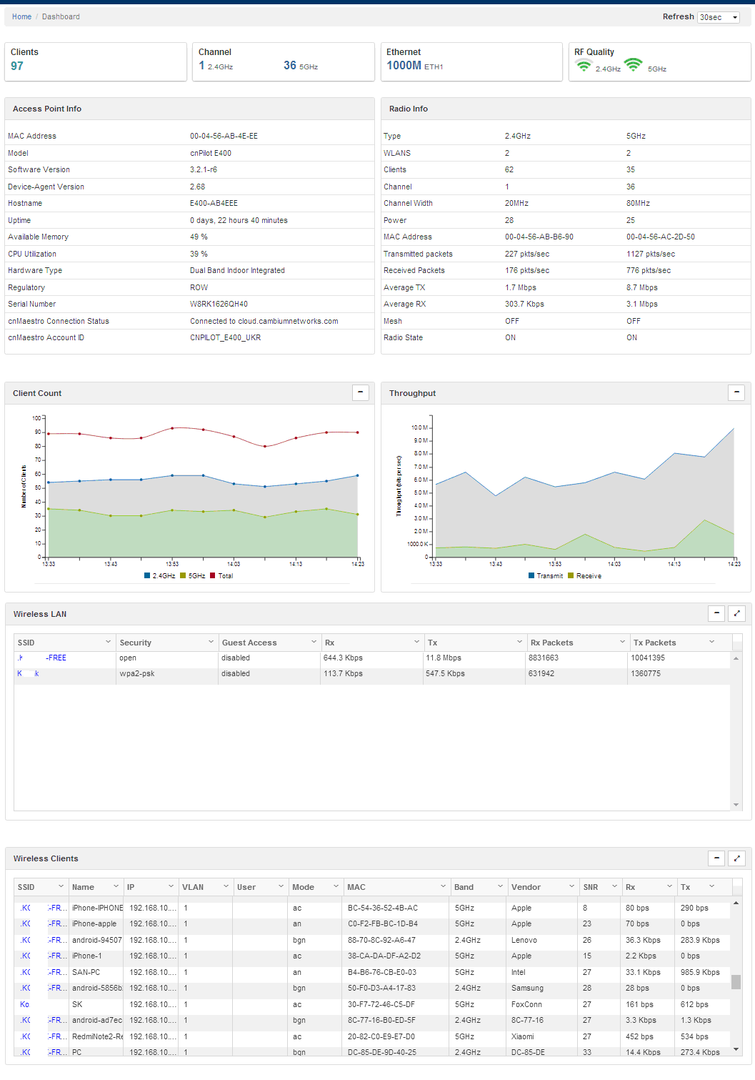Collapse the Throughput panel
Viewport: 755px width, 1080px height.
pyautogui.click(x=736, y=392)
